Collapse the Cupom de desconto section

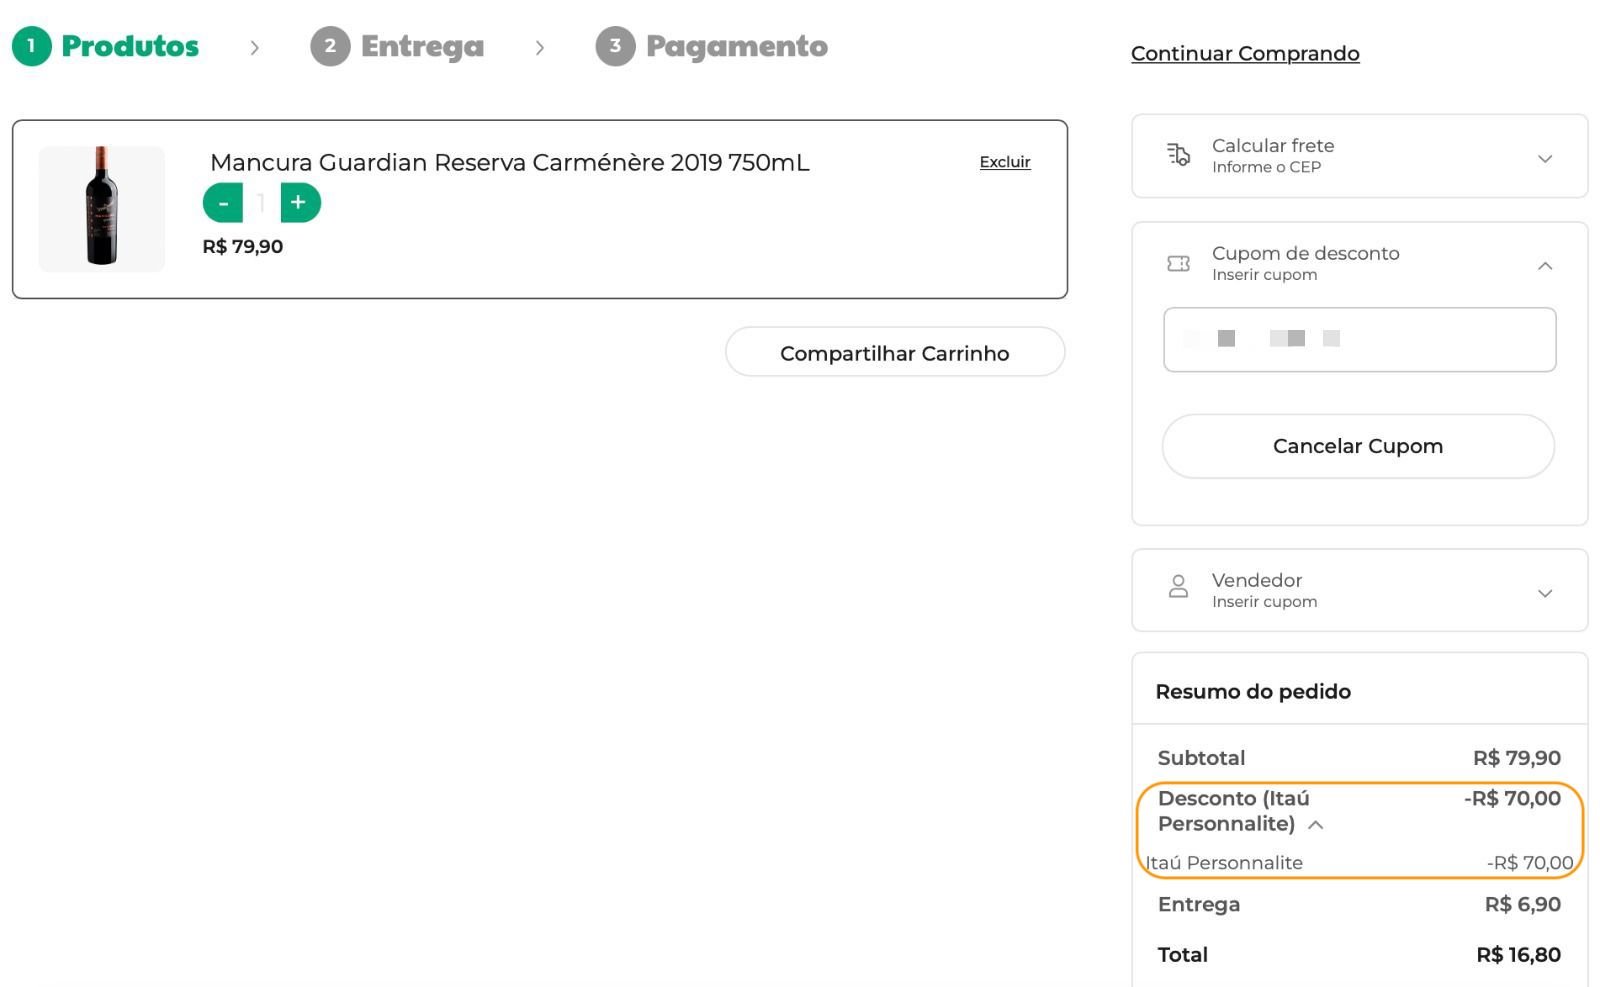[x=1545, y=265]
